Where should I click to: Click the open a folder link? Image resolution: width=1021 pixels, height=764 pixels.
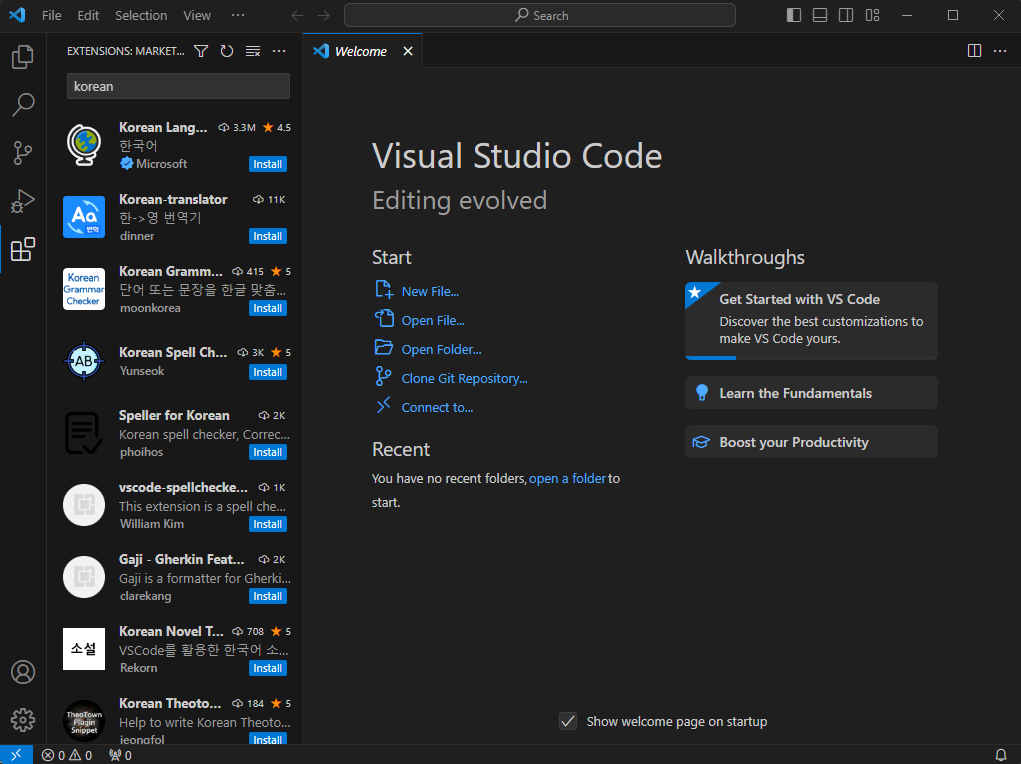coord(567,479)
